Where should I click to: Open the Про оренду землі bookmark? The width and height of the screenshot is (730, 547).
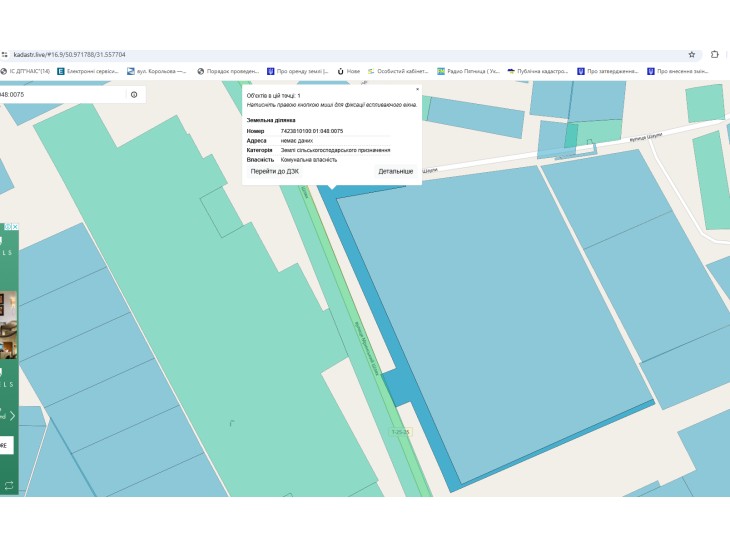(298, 71)
